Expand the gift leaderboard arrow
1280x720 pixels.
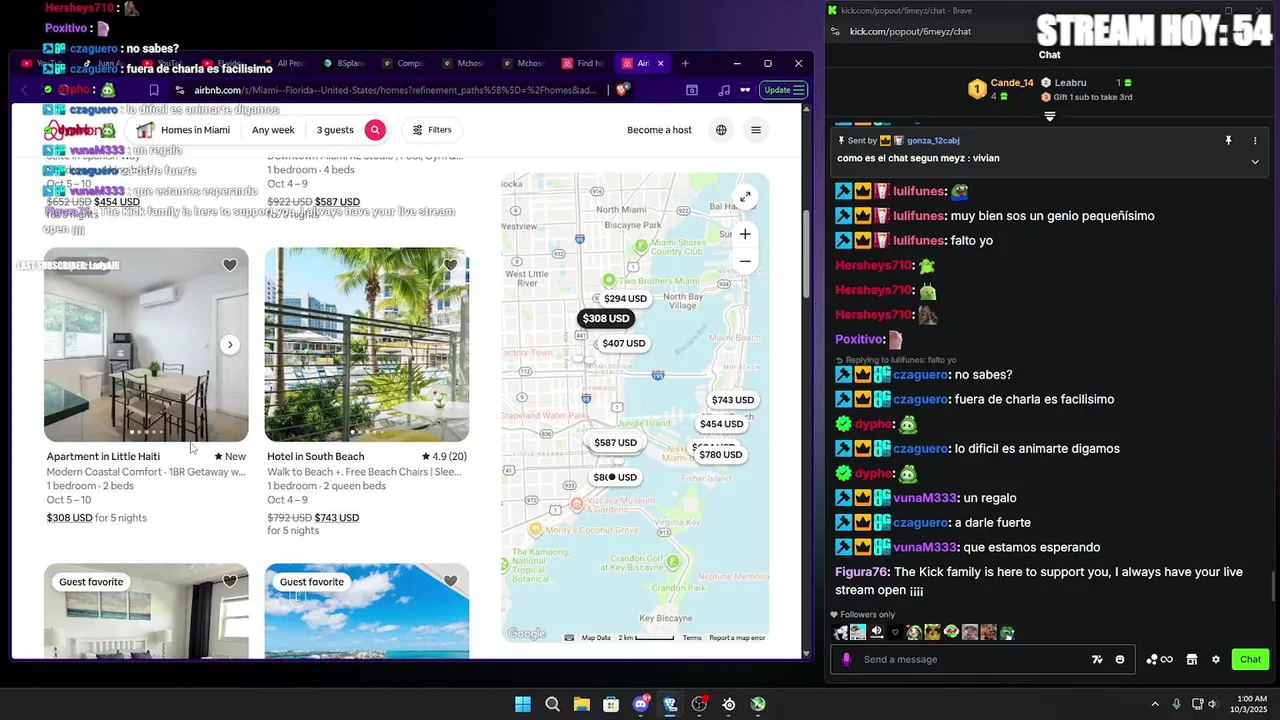click(x=1050, y=117)
